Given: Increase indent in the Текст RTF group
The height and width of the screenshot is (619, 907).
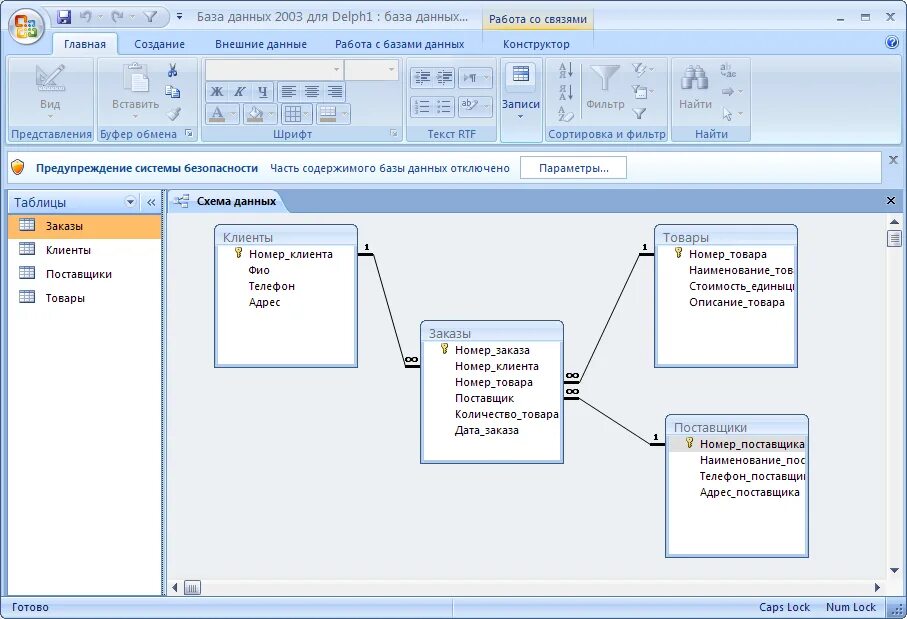Looking at the screenshot, I should [x=444, y=78].
